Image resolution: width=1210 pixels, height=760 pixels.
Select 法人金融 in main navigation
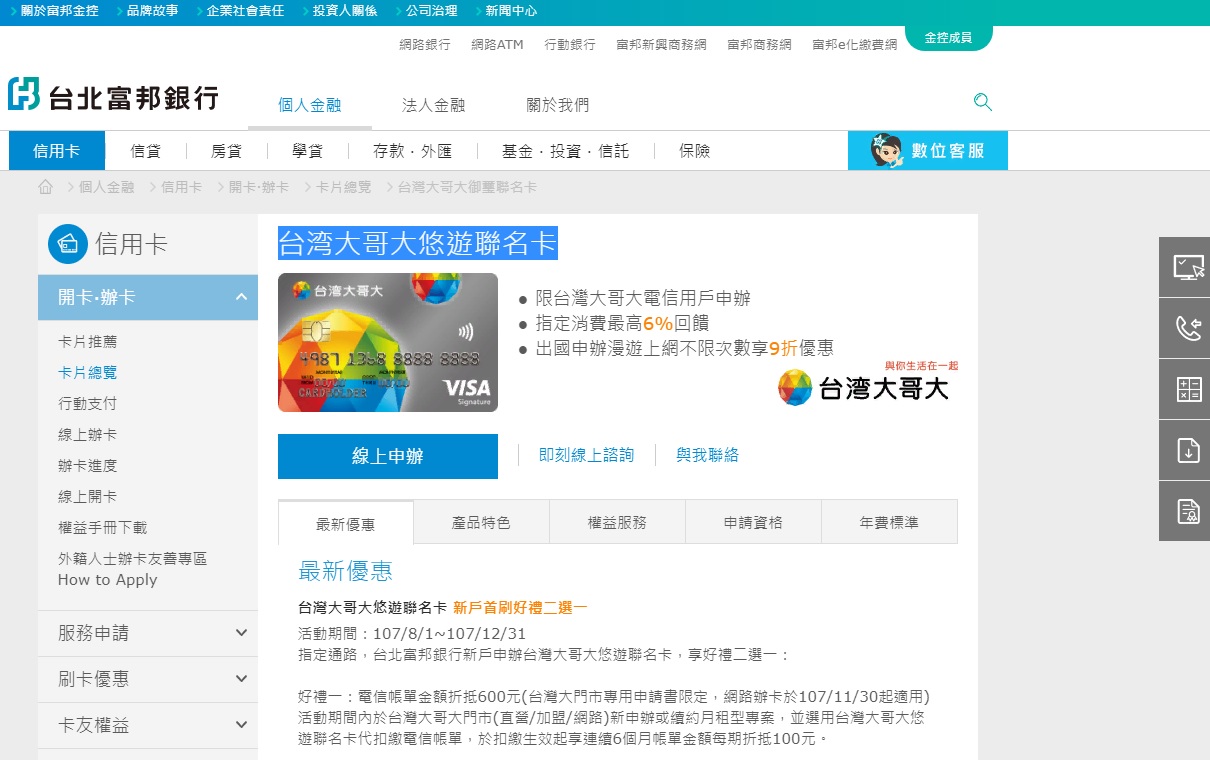click(x=434, y=104)
